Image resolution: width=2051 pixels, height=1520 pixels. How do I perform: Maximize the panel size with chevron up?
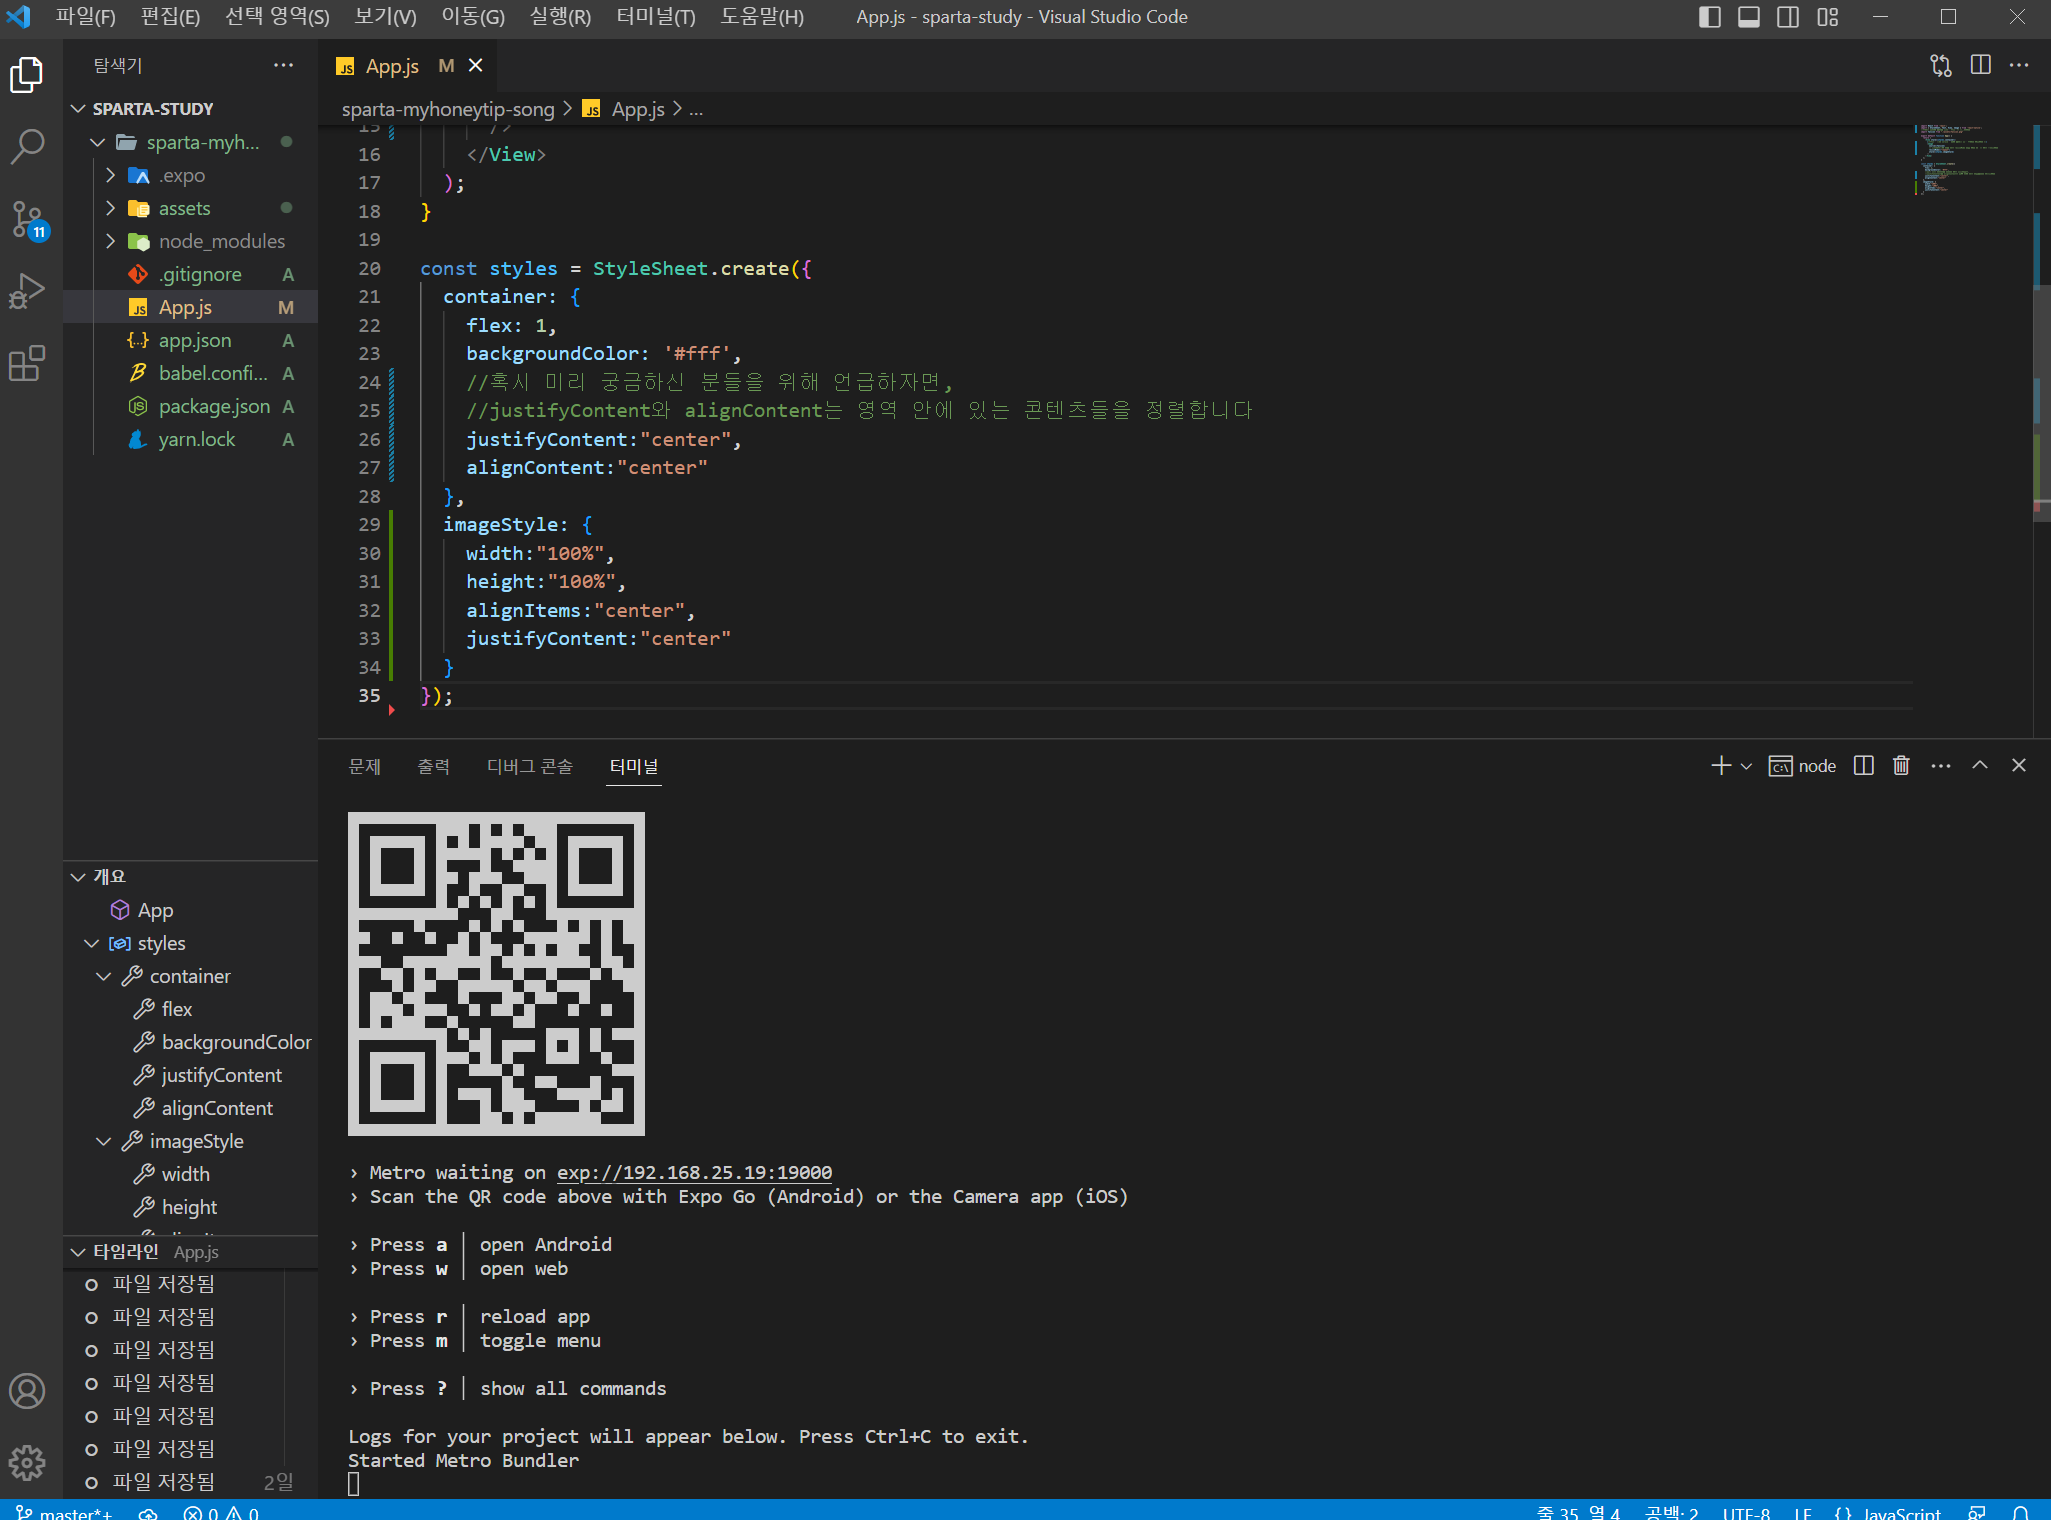(x=1980, y=766)
